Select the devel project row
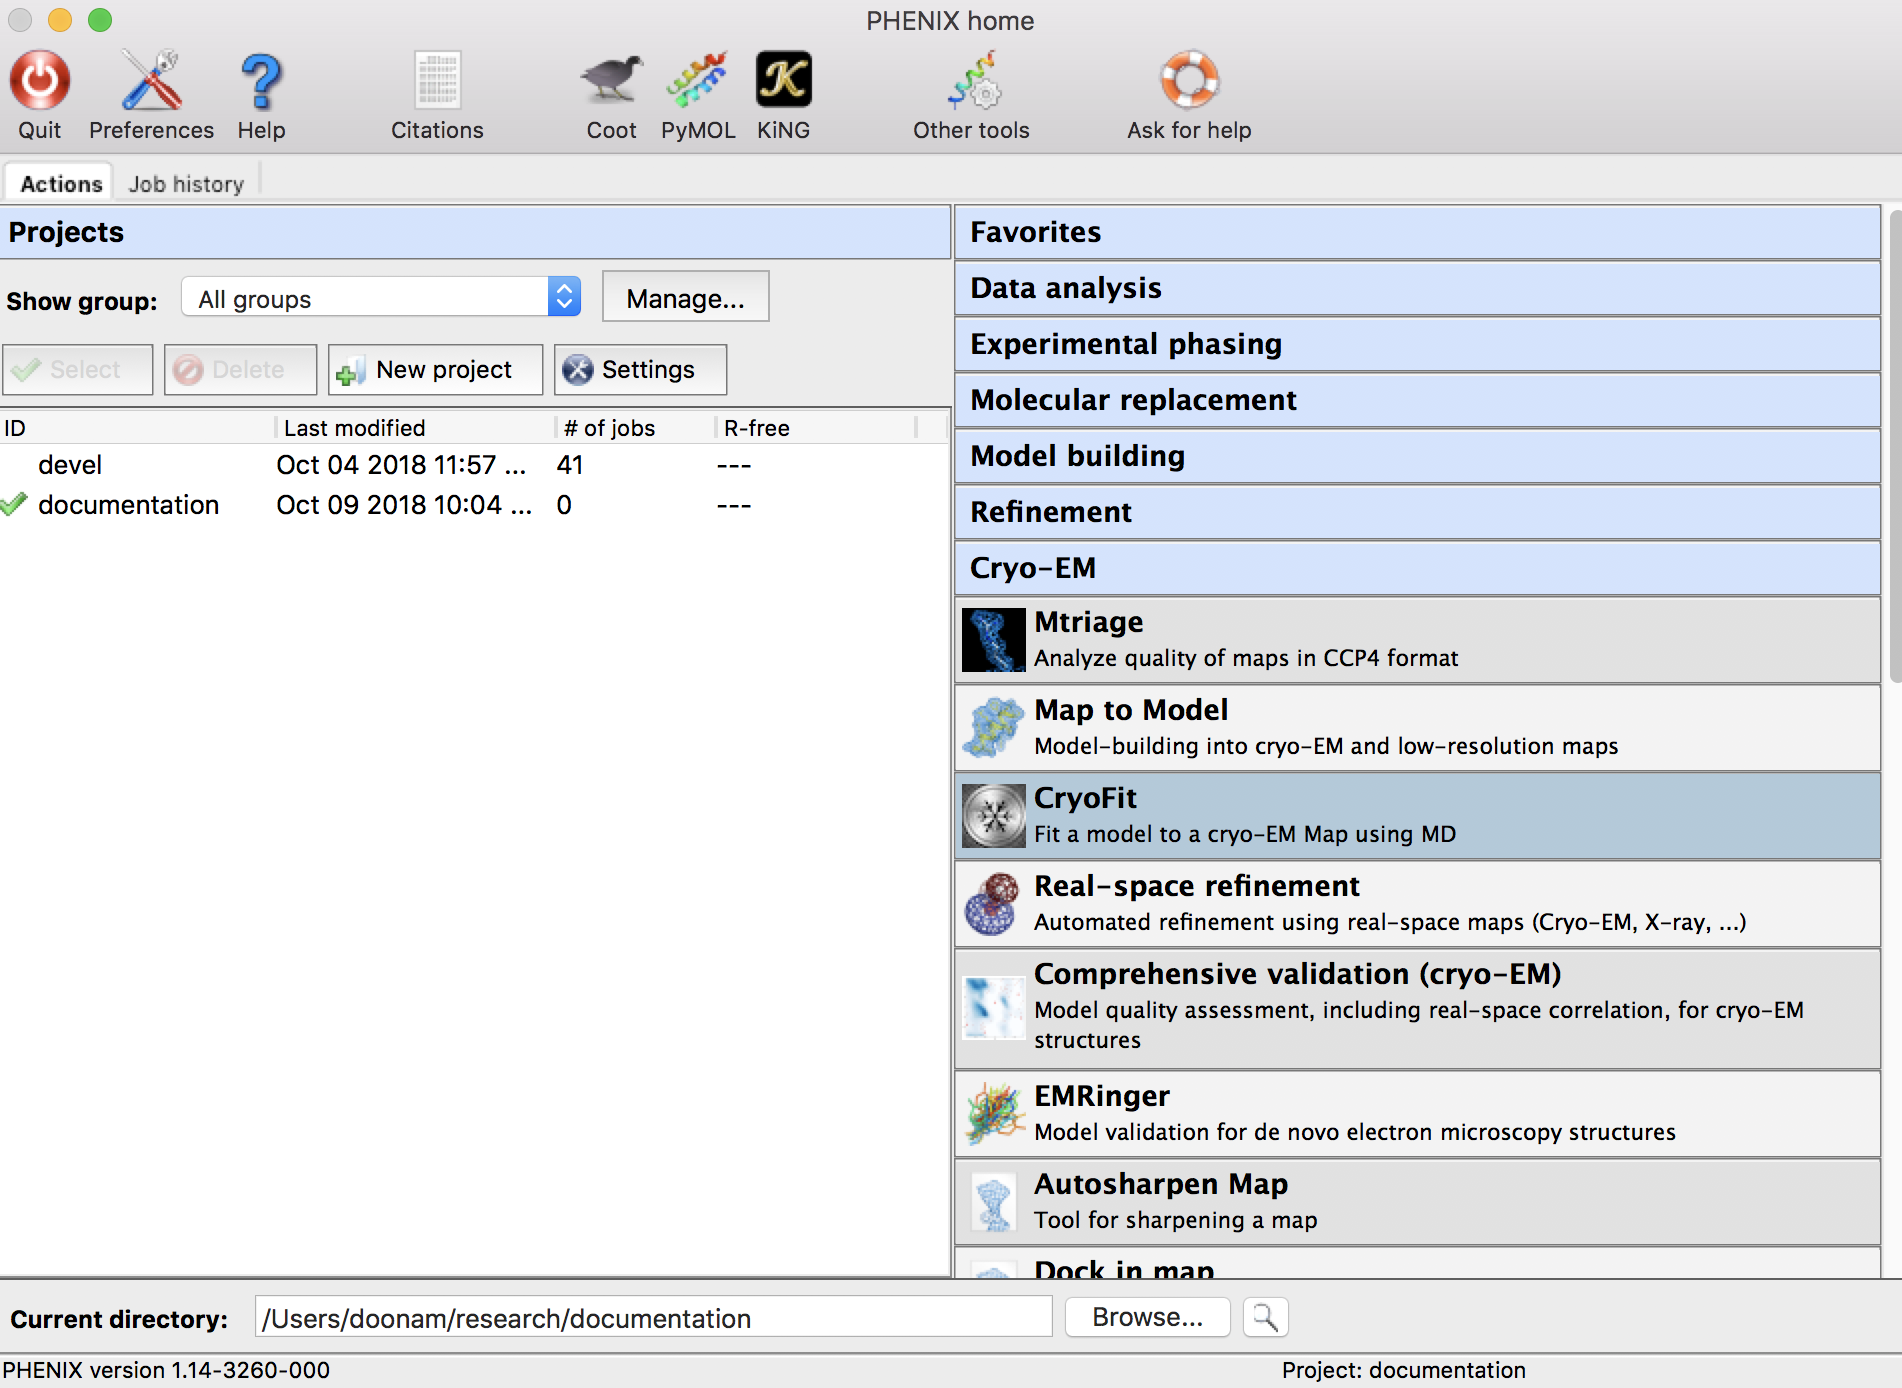1902x1388 pixels. tap(71, 464)
